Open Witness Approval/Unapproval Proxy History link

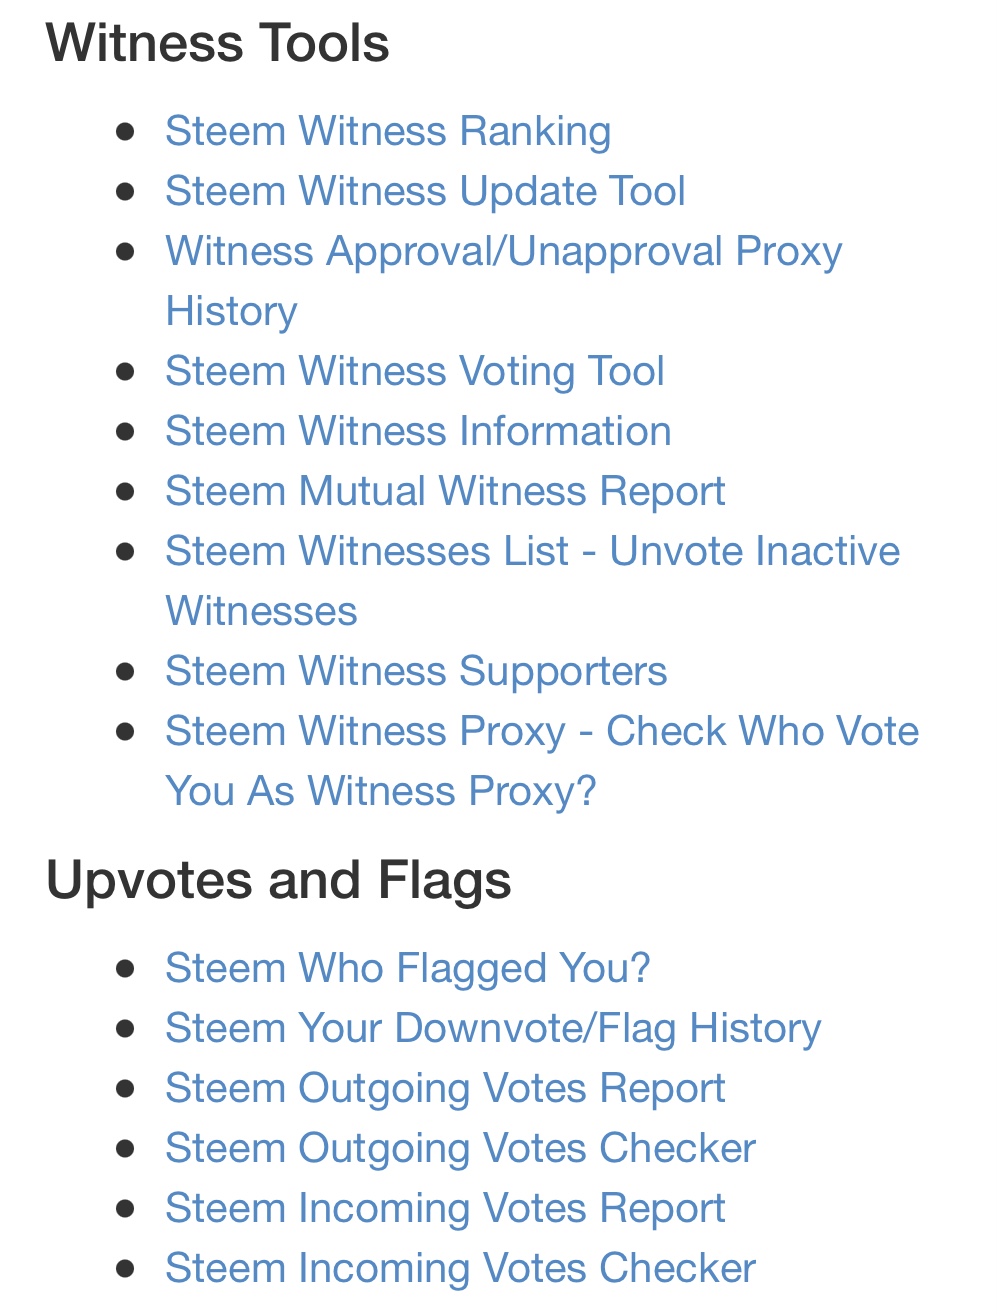[x=504, y=251]
